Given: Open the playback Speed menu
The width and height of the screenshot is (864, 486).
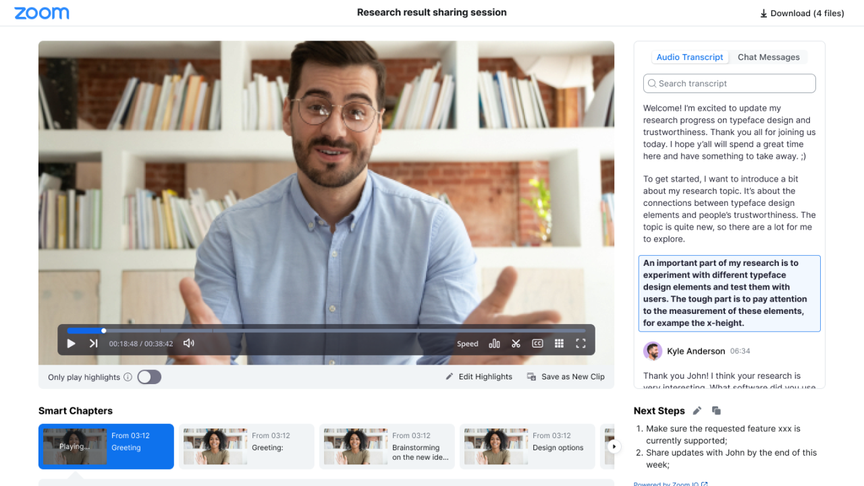Looking at the screenshot, I should point(467,344).
